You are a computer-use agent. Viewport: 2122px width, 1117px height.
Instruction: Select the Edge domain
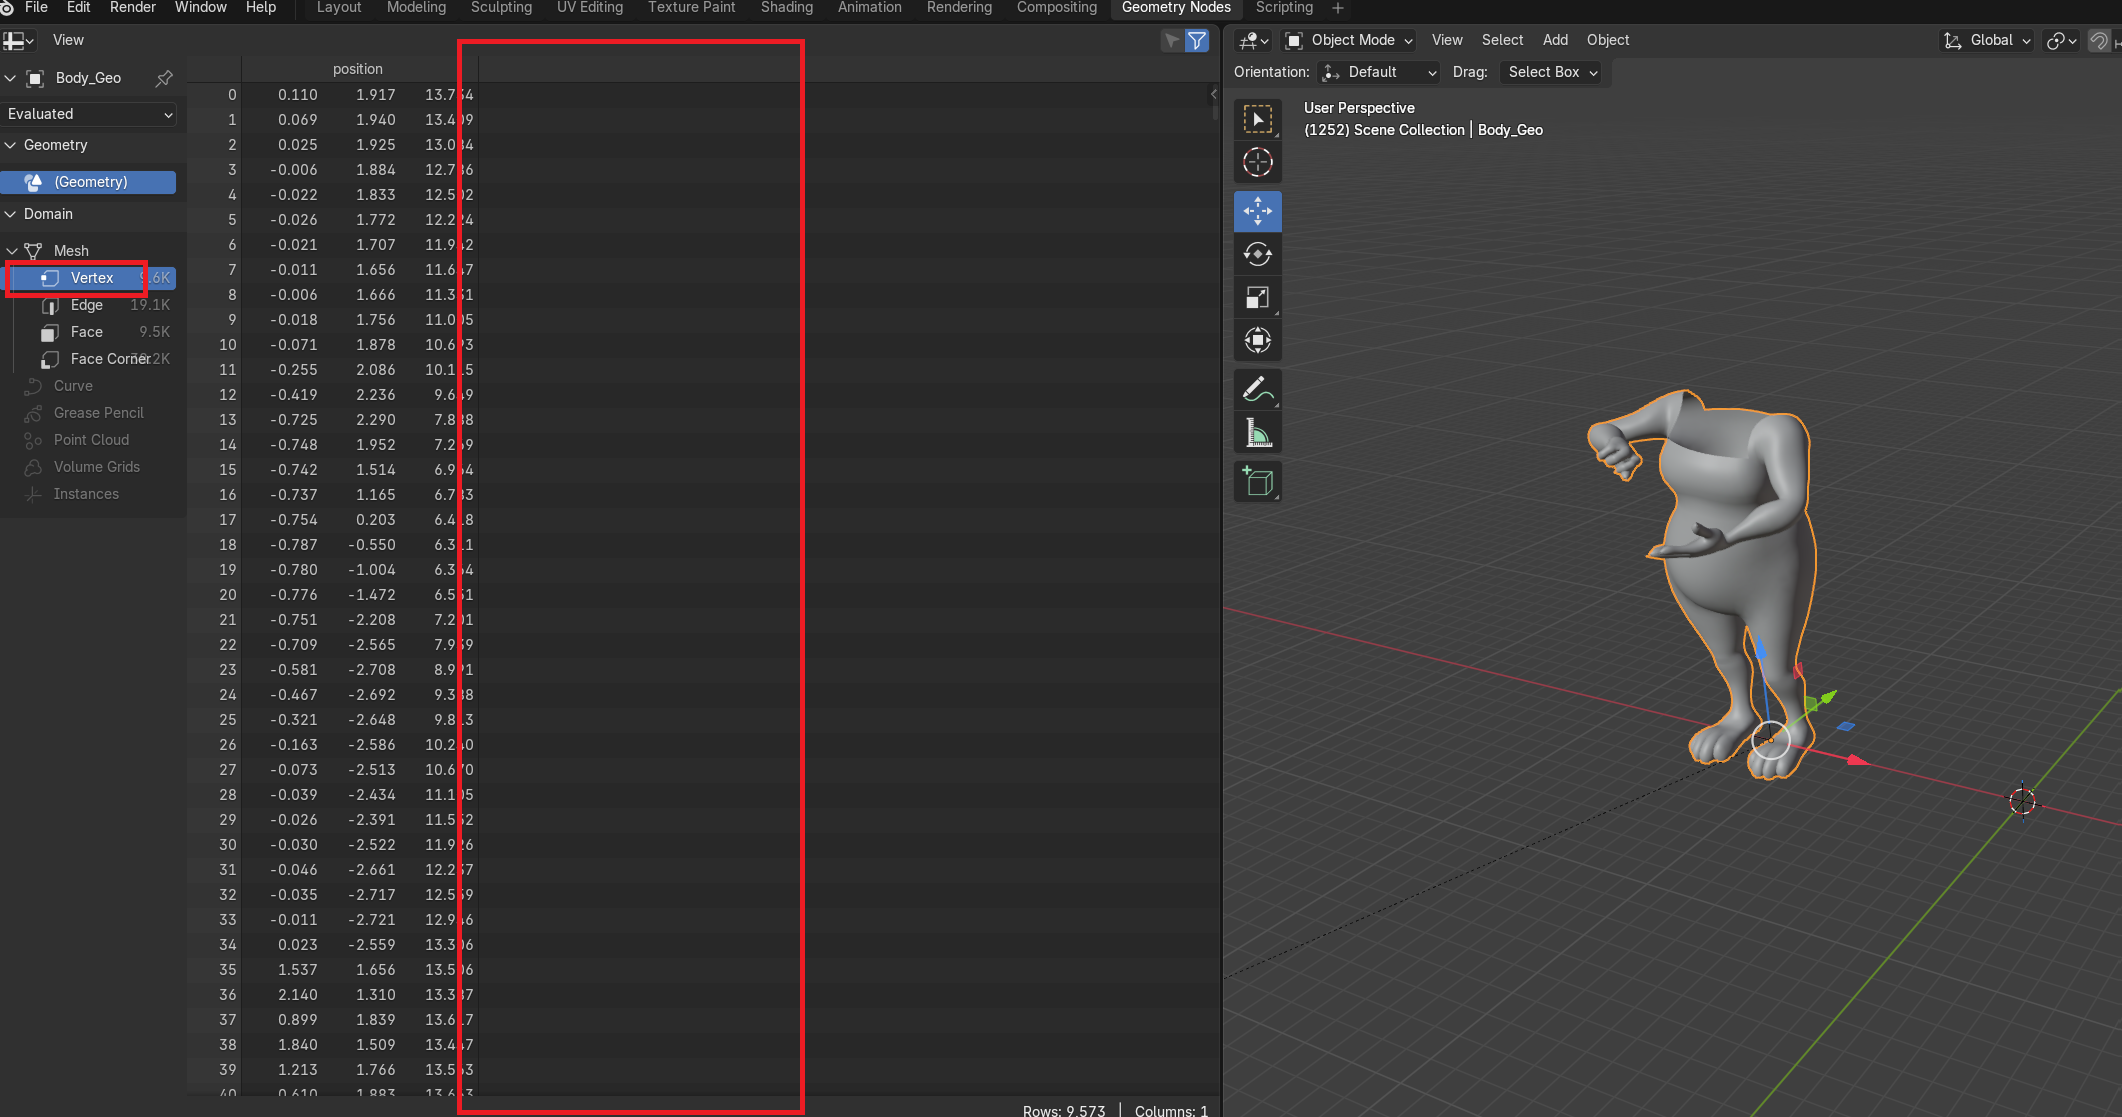pos(92,305)
